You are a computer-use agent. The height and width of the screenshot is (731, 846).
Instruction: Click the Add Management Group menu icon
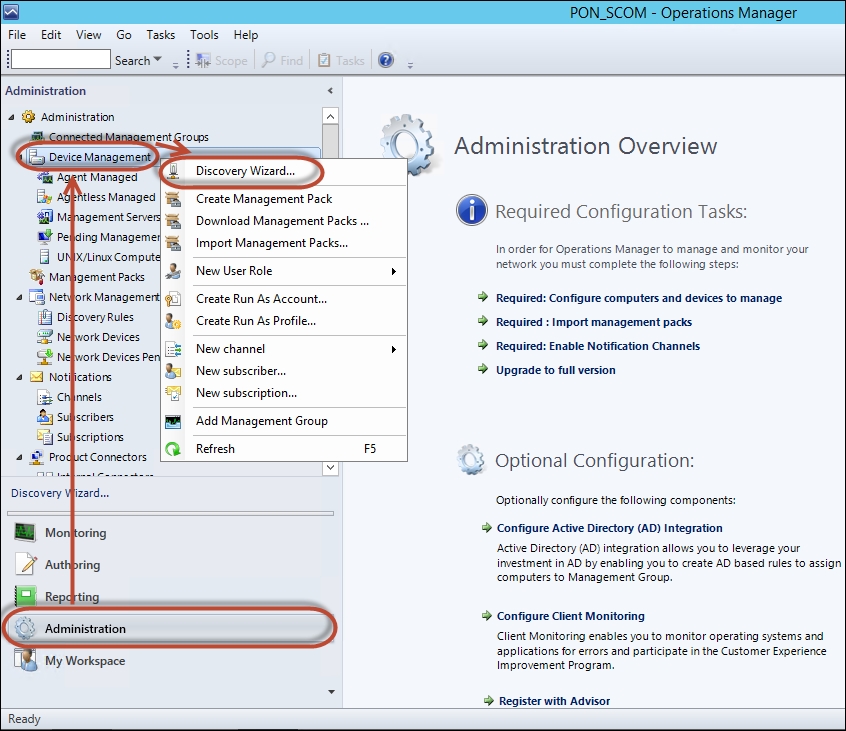pyautogui.click(x=173, y=421)
